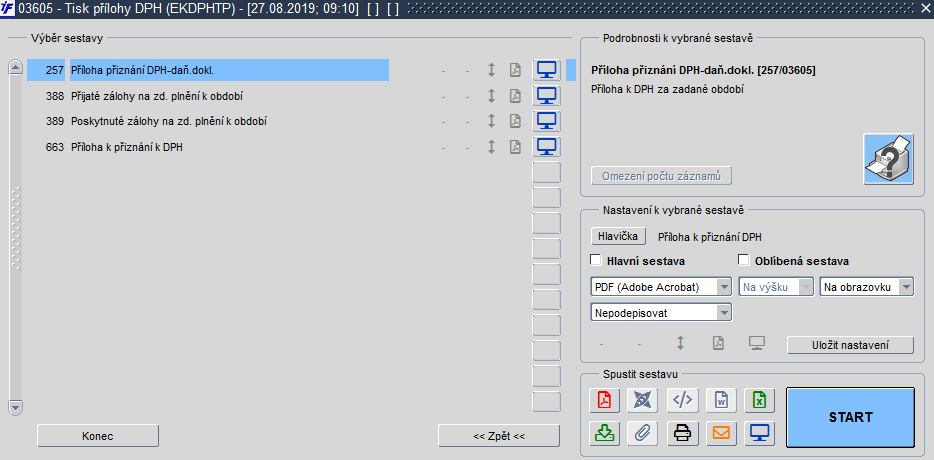Expand the Na obrazovku output dropdown

[867, 287]
